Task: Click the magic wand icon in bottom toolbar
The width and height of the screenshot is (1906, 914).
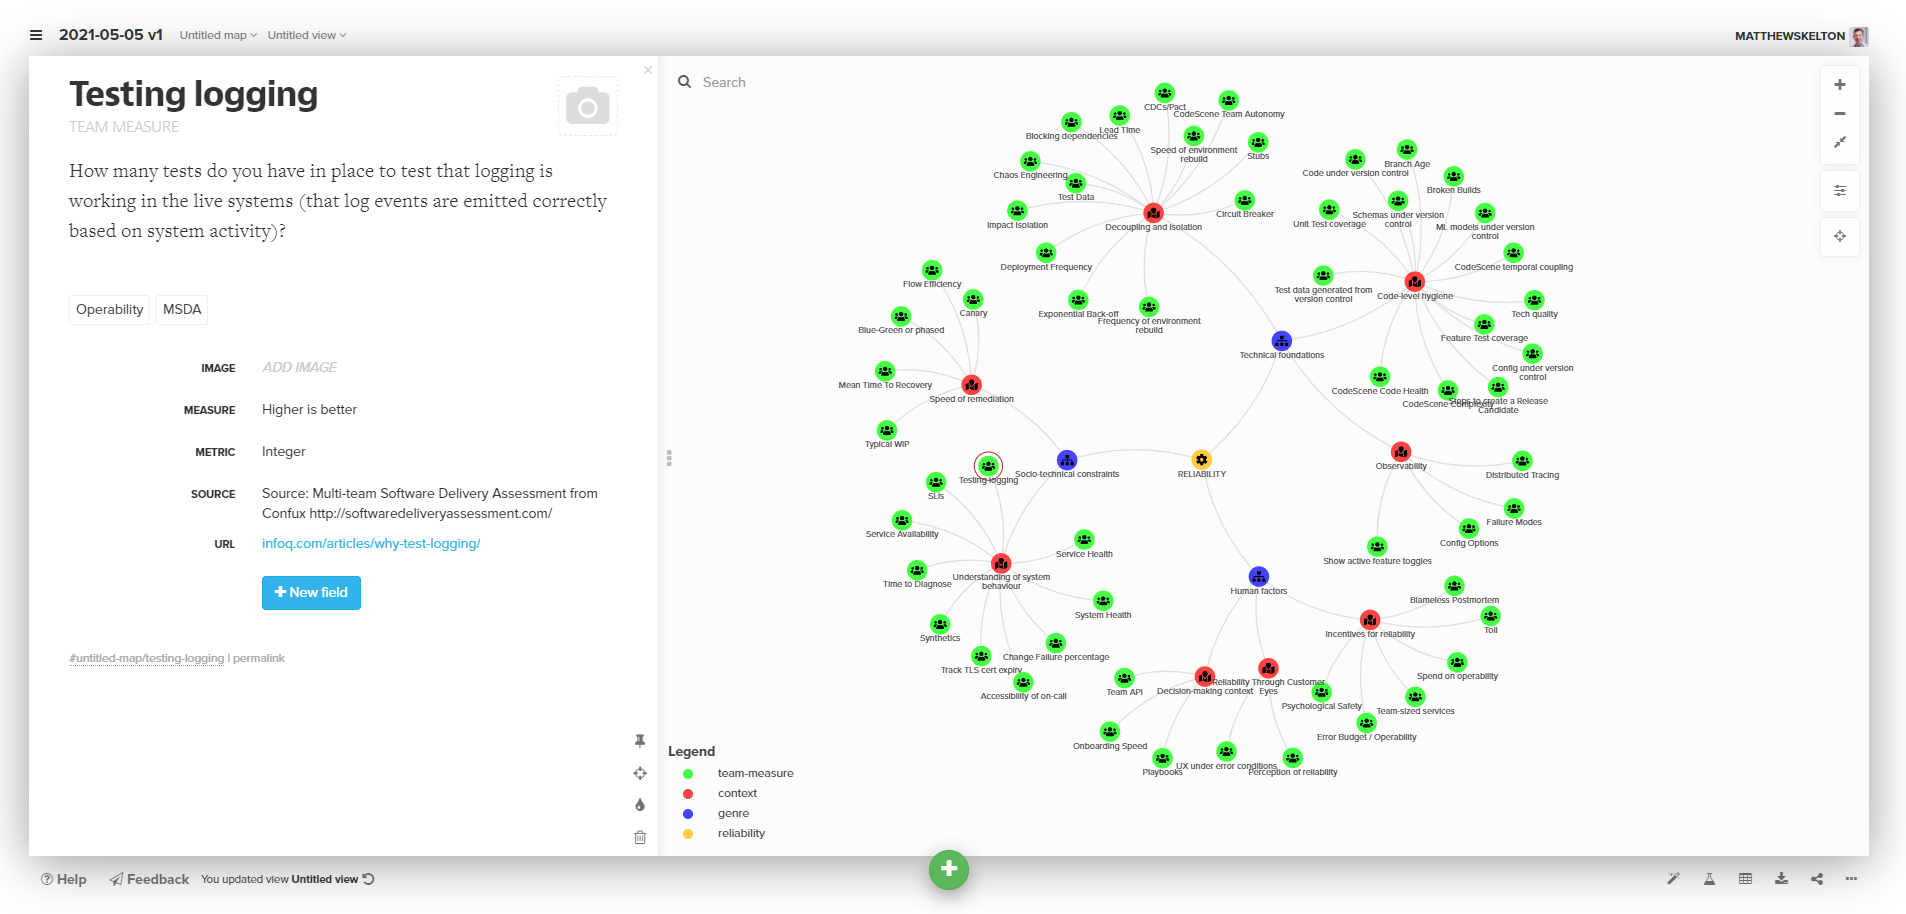Action: pos(1673,879)
